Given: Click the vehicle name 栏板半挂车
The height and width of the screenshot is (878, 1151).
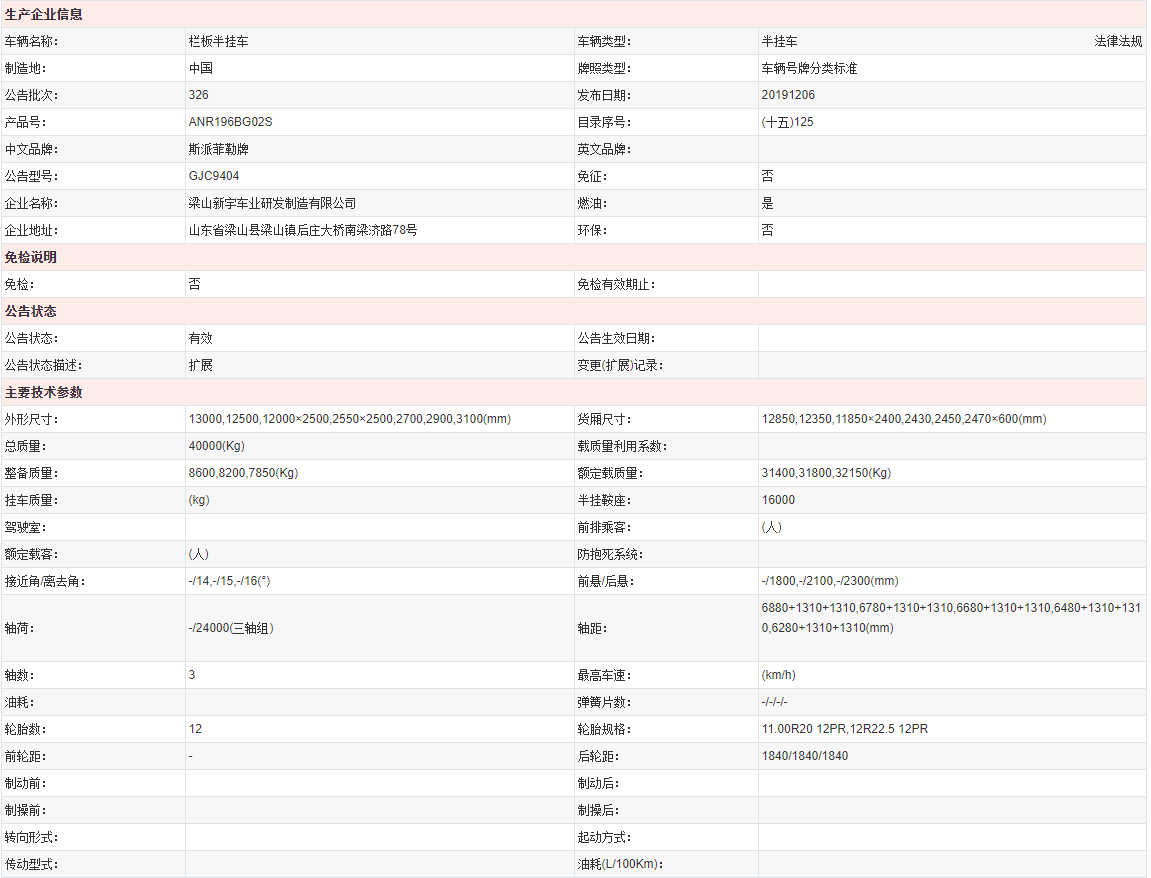Looking at the screenshot, I should (x=218, y=42).
